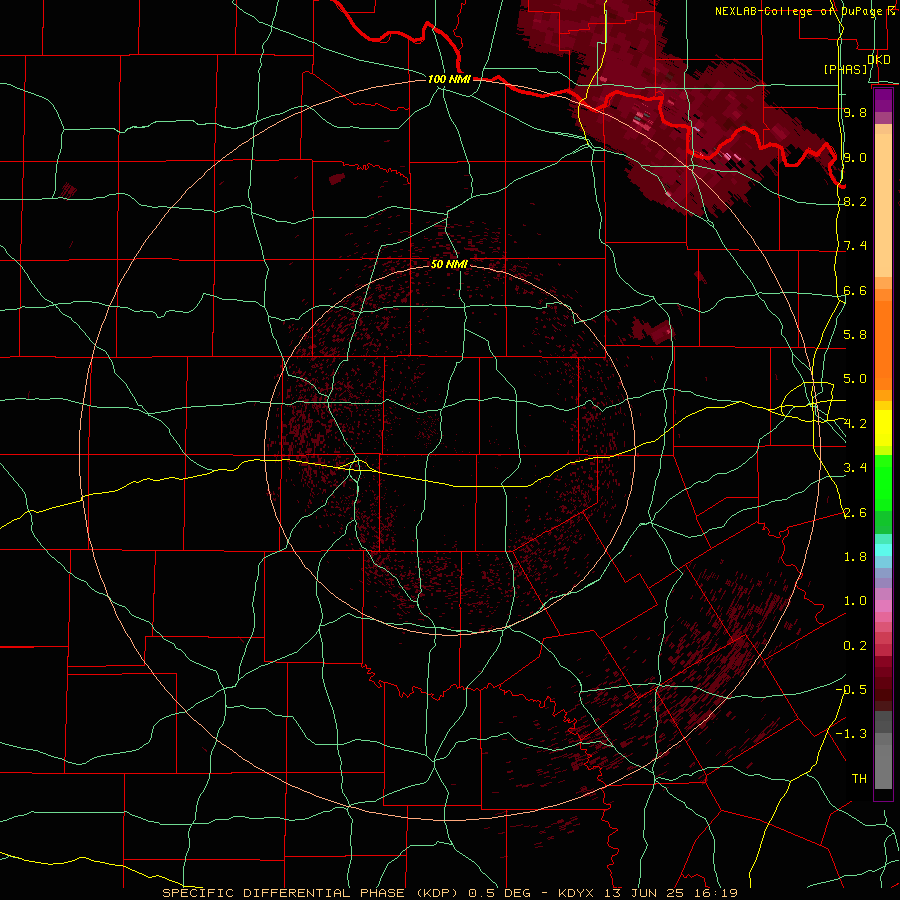Click the 7.4 legend value
The height and width of the screenshot is (900, 900).
click(855, 246)
